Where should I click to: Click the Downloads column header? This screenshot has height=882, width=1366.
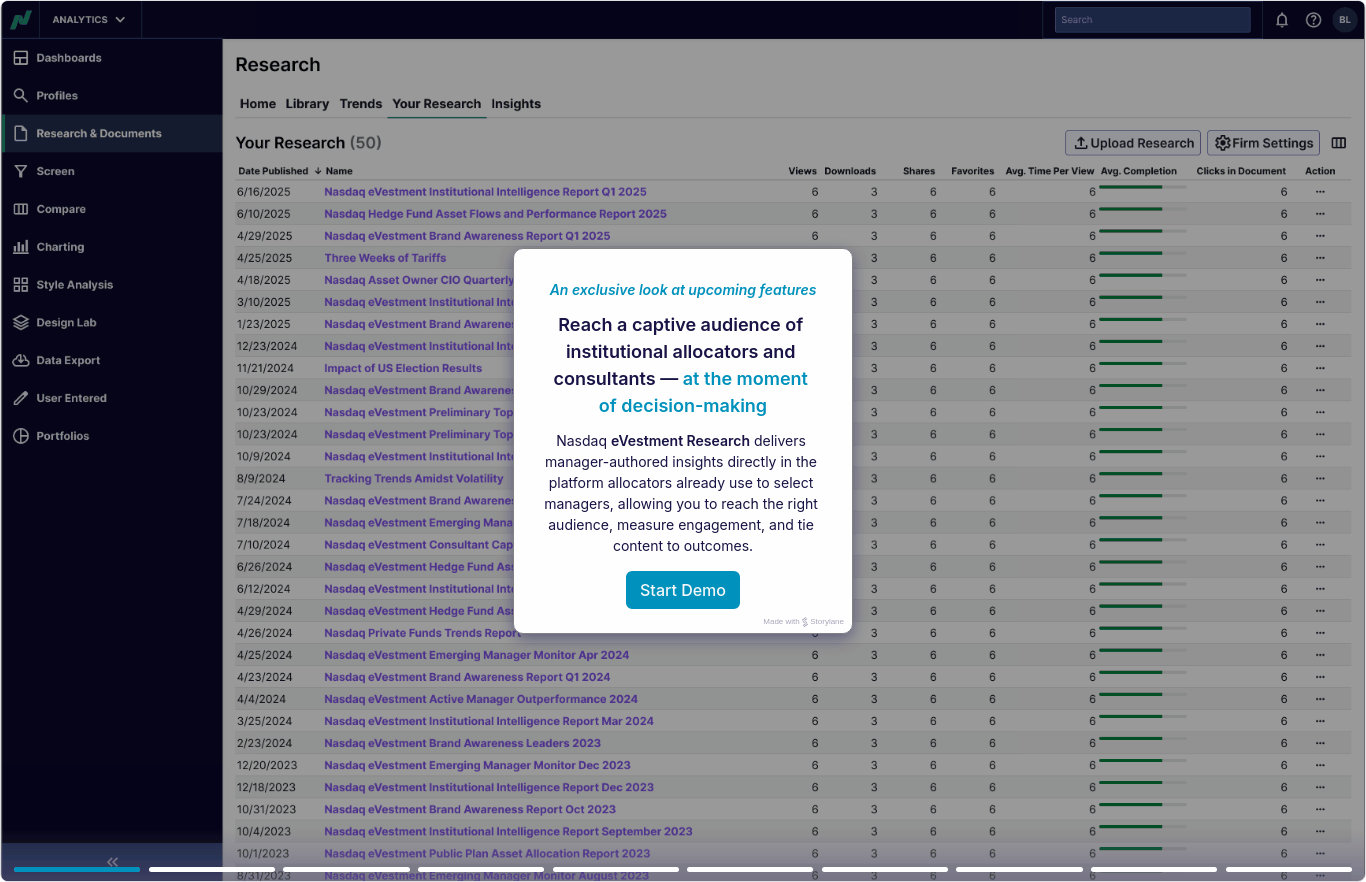point(850,171)
